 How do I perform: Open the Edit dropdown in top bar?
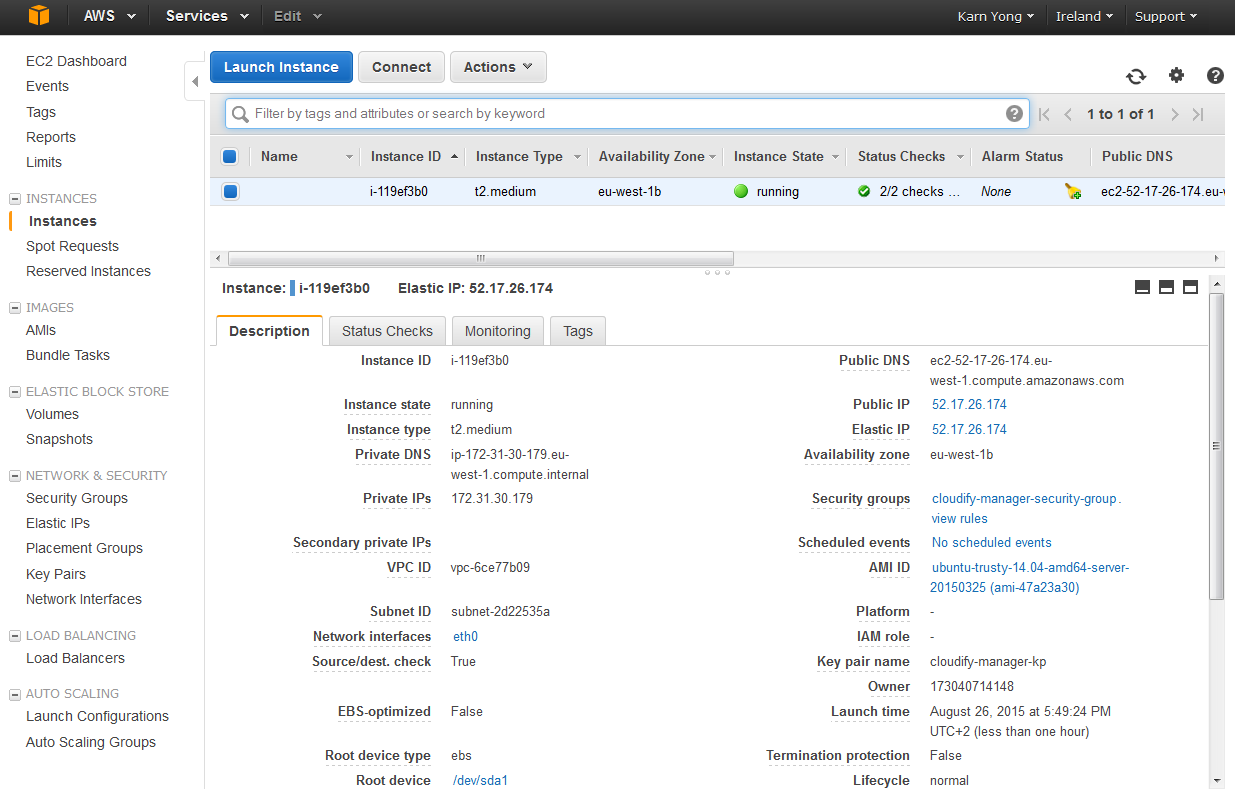pyautogui.click(x=298, y=16)
